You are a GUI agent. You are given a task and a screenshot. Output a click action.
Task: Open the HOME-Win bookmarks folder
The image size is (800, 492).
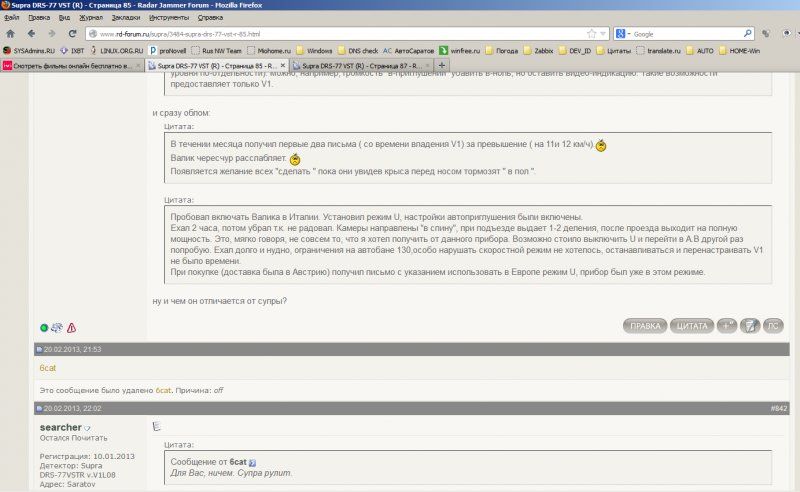click(x=739, y=51)
